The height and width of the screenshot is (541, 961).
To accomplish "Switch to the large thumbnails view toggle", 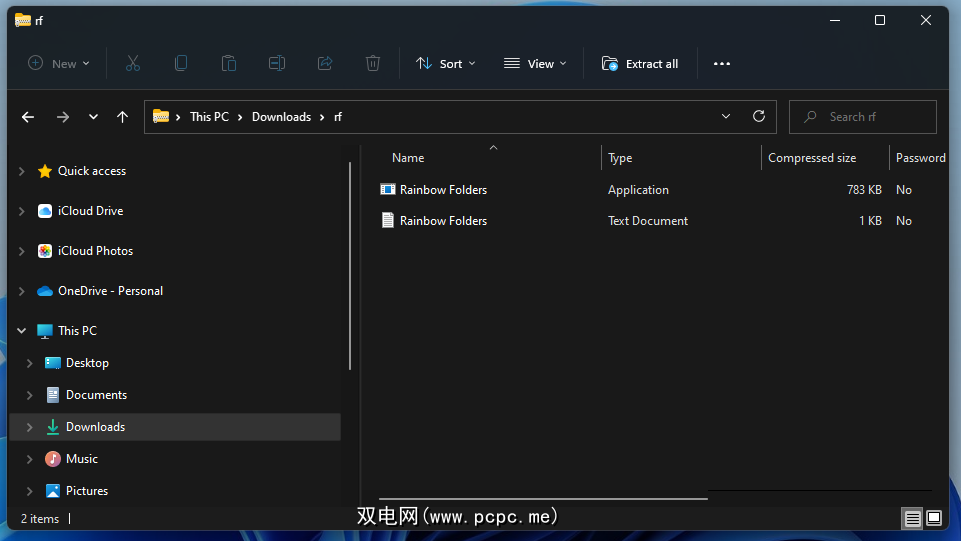I will pos(934,518).
